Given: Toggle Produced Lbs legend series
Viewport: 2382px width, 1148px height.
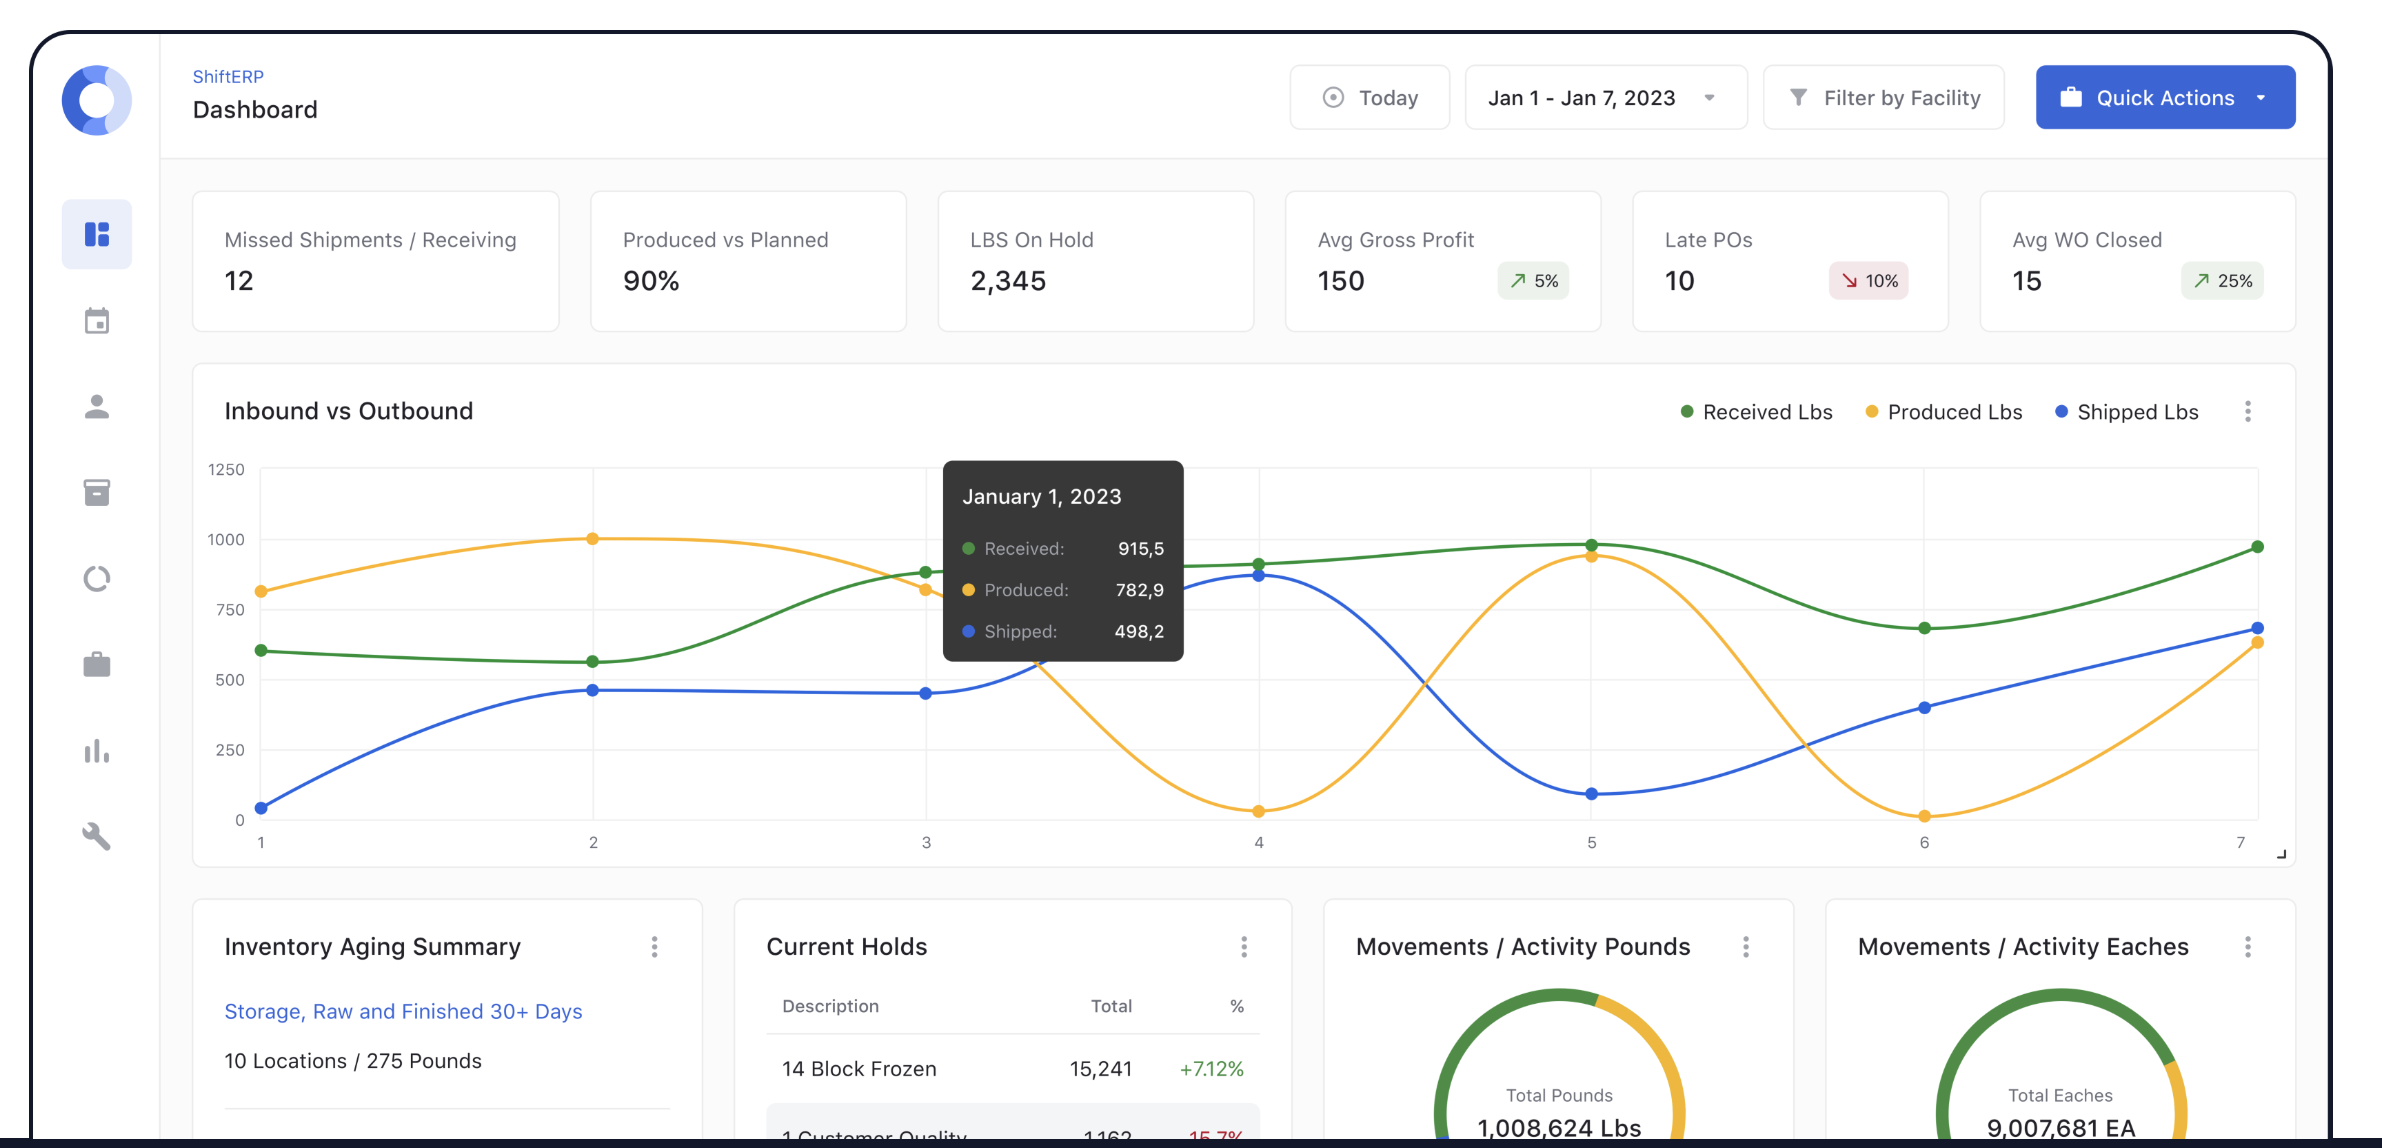Looking at the screenshot, I should pyautogui.click(x=1943, y=412).
